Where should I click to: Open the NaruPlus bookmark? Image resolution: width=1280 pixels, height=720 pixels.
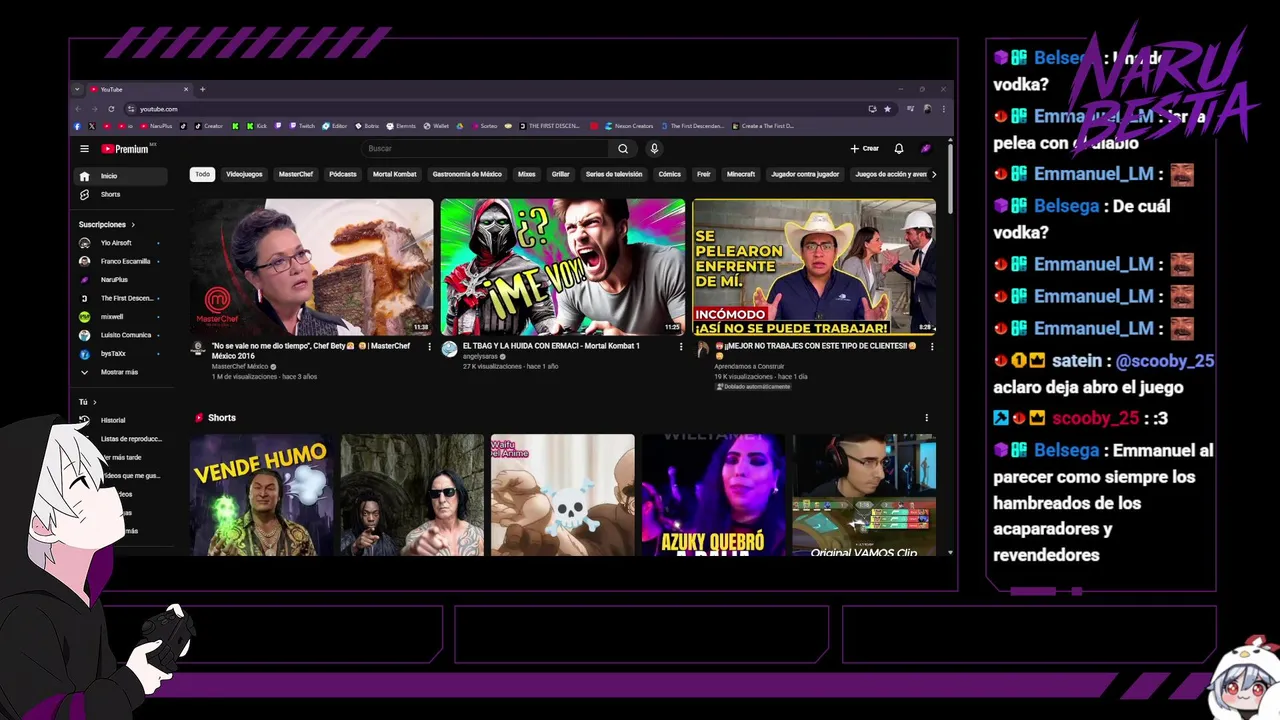(x=156, y=126)
